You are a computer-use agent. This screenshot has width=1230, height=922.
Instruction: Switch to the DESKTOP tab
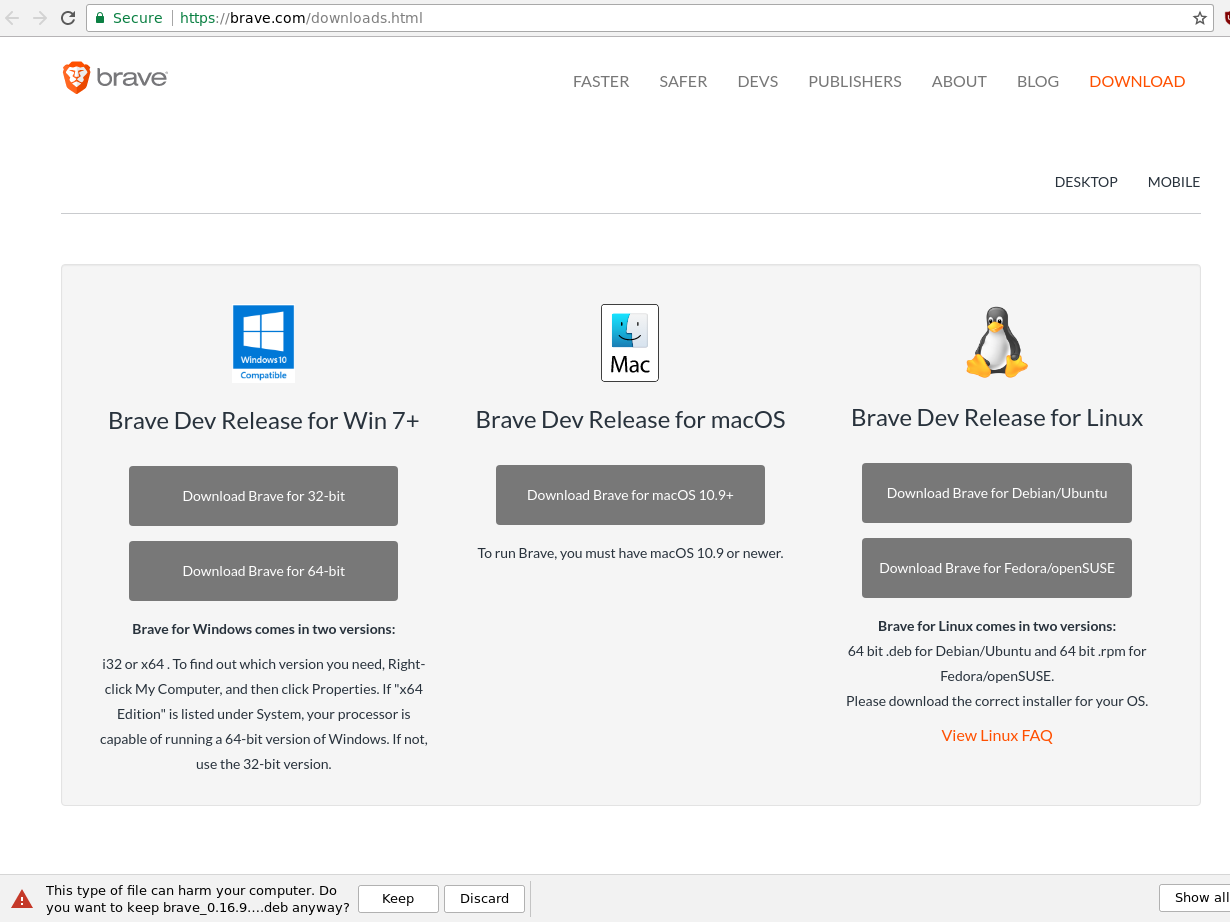coord(1086,182)
